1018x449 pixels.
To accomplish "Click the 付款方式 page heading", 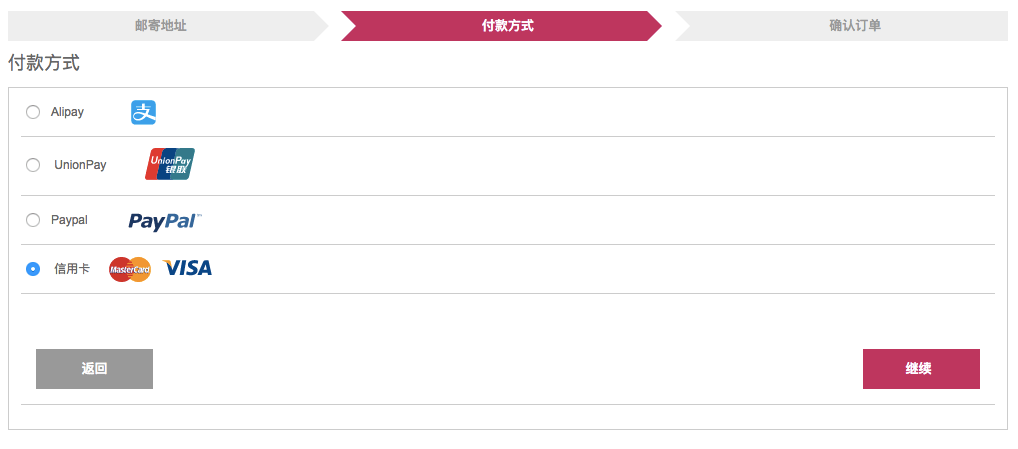I will (43, 63).
